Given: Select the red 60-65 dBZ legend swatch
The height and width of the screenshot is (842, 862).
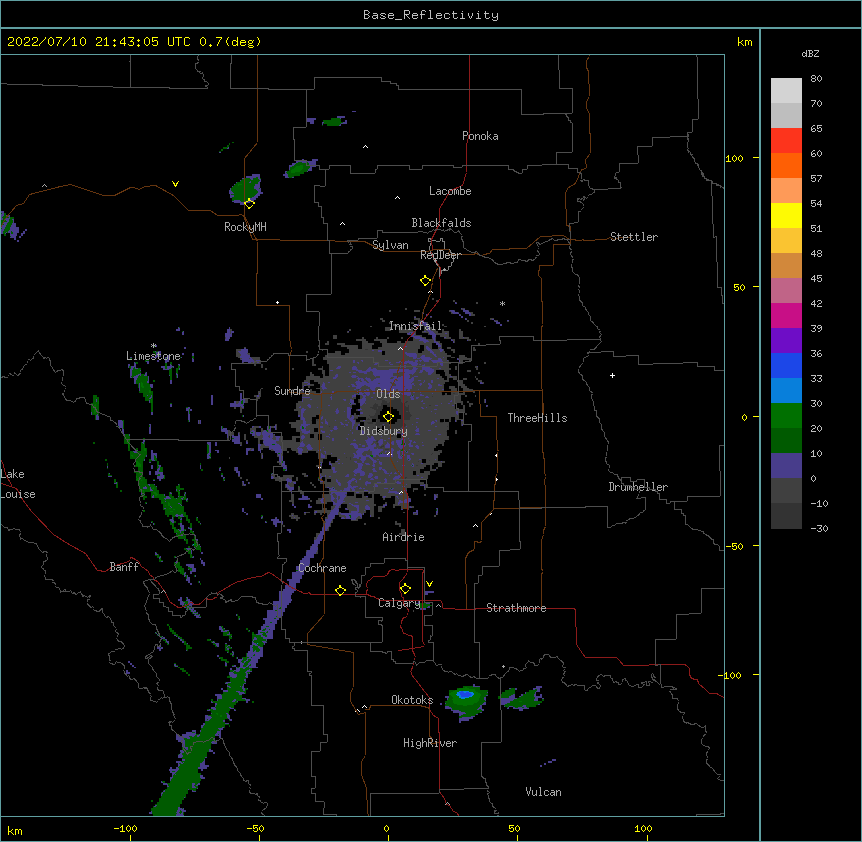Looking at the screenshot, I should coord(786,140).
